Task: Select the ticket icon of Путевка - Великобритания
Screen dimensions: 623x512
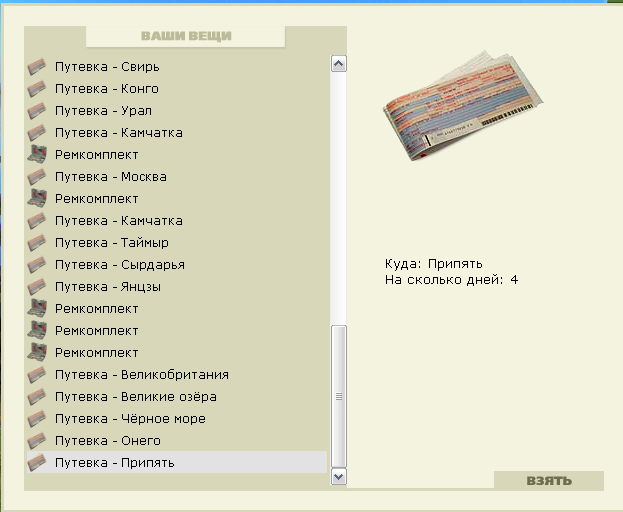Action: (37, 375)
